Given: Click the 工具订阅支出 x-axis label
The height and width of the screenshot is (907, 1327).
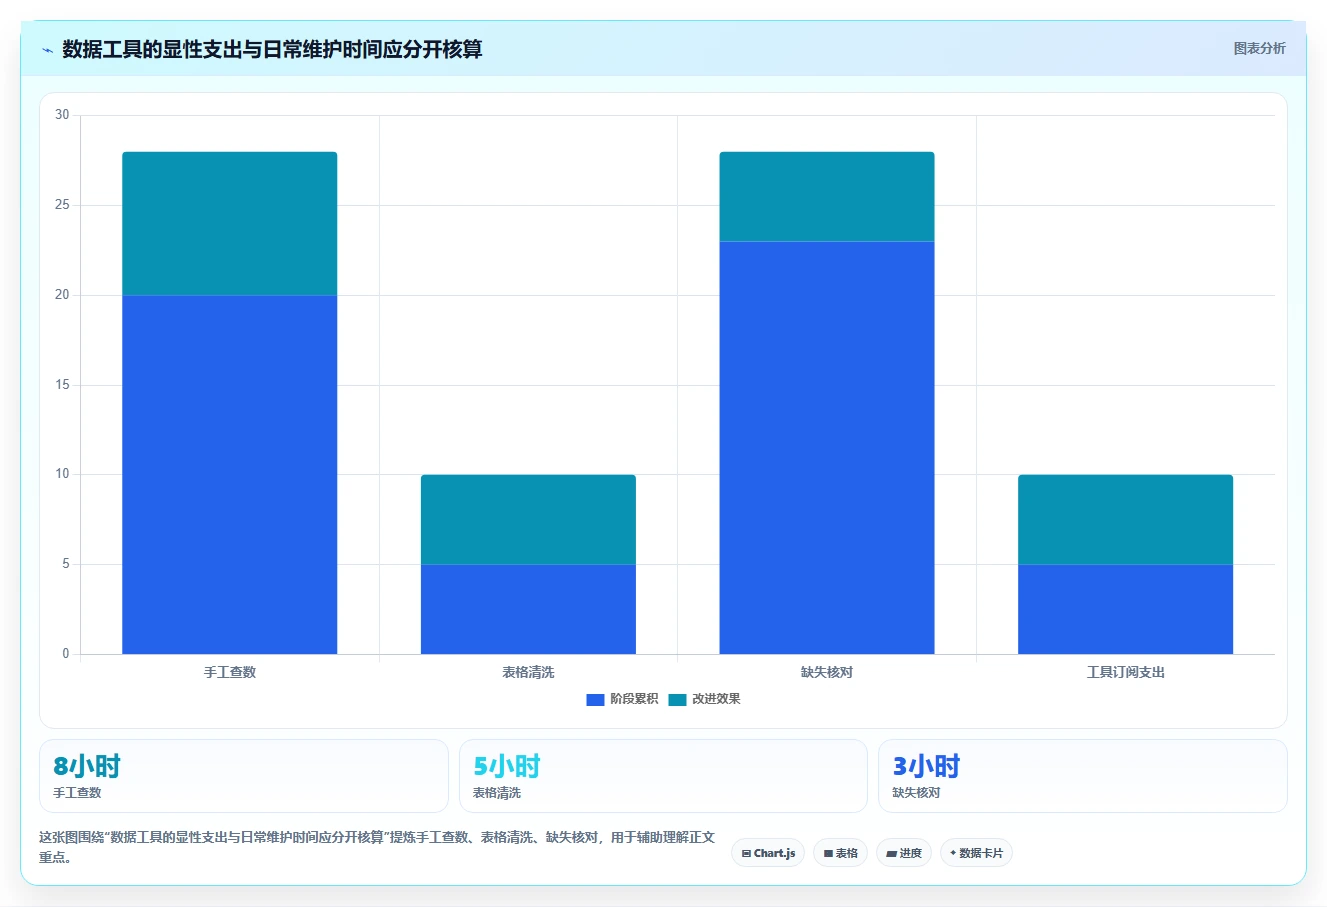Looking at the screenshot, I should point(1126,672).
